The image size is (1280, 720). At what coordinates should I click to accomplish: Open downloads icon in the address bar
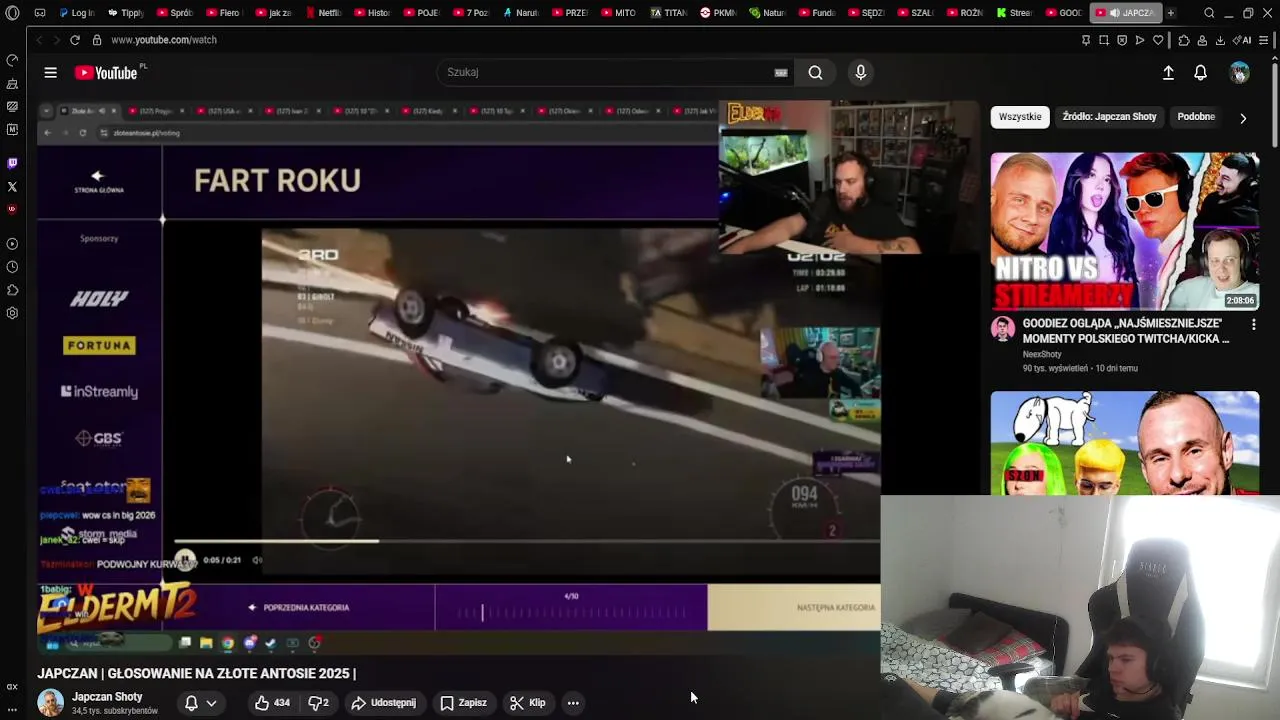[1220, 40]
